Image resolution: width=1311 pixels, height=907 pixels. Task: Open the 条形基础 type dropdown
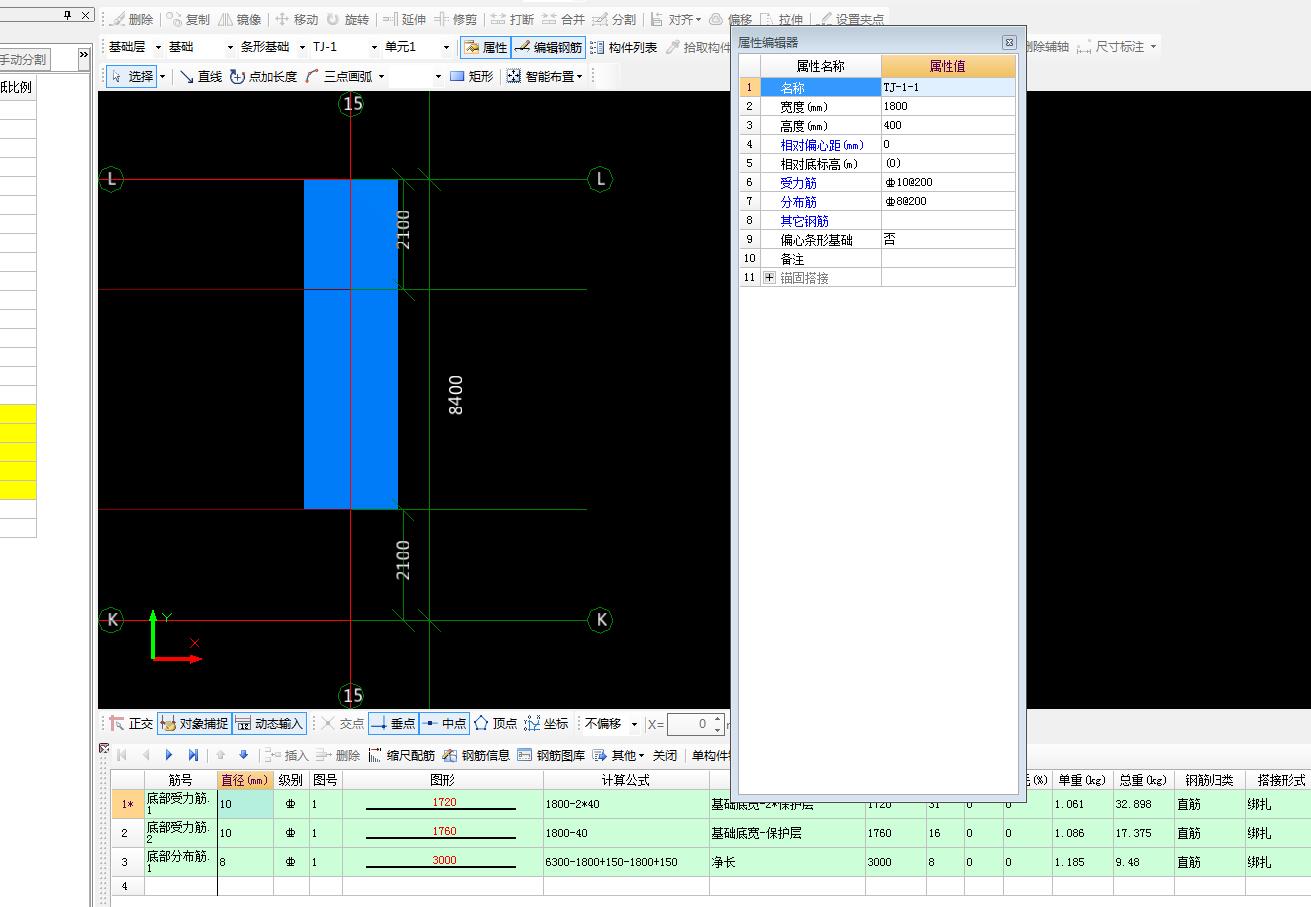[273, 47]
